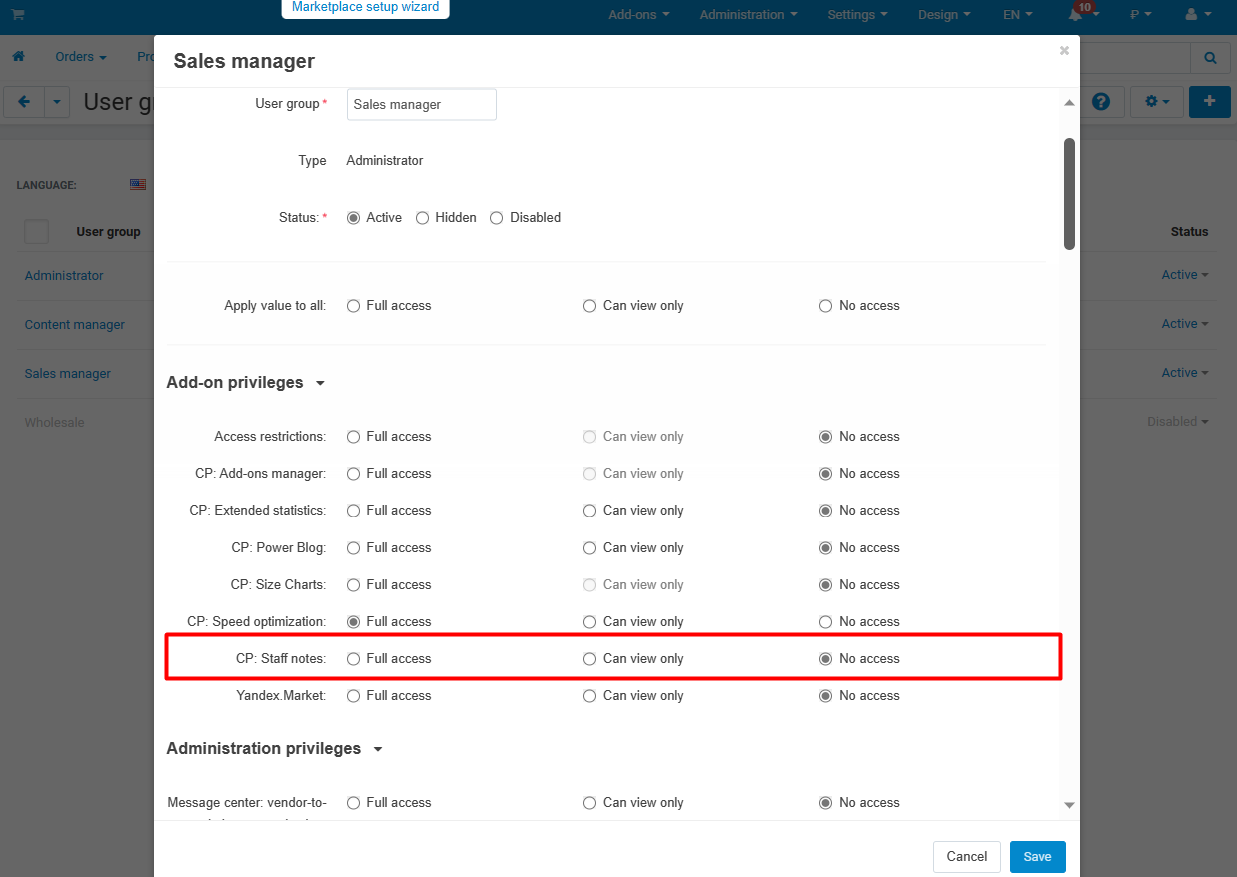1237x877 pixels.
Task: Open the EN language dropdown
Action: tap(1019, 15)
